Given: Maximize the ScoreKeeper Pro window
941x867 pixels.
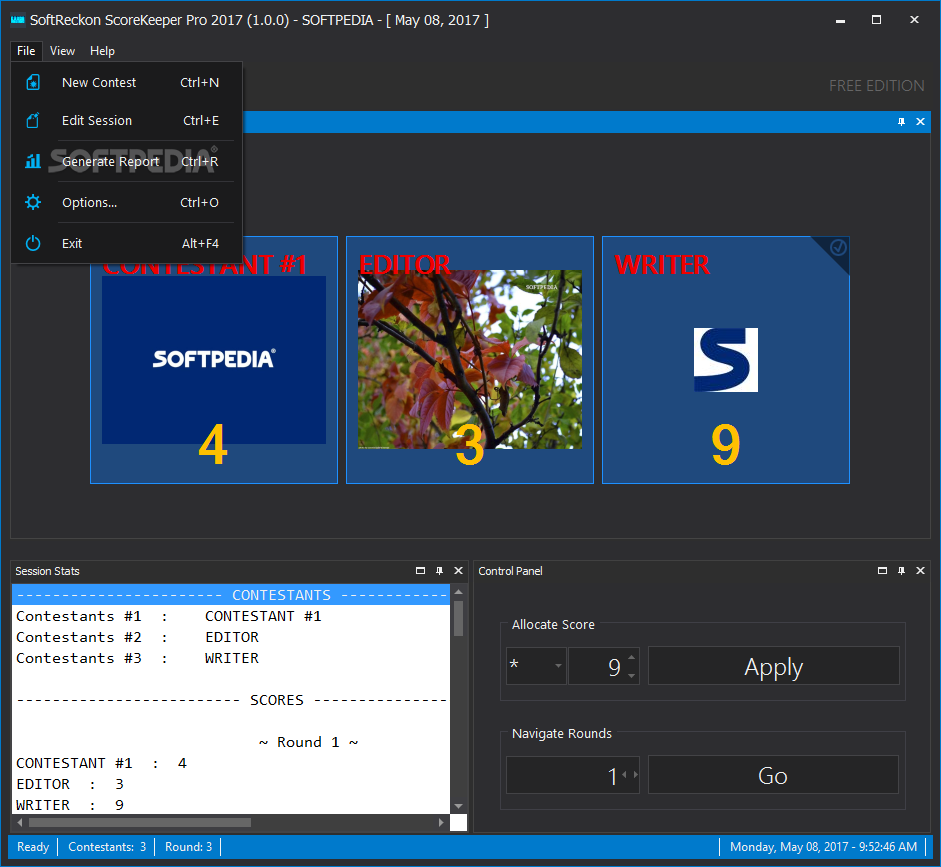Looking at the screenshot, I should coord(876,20).
